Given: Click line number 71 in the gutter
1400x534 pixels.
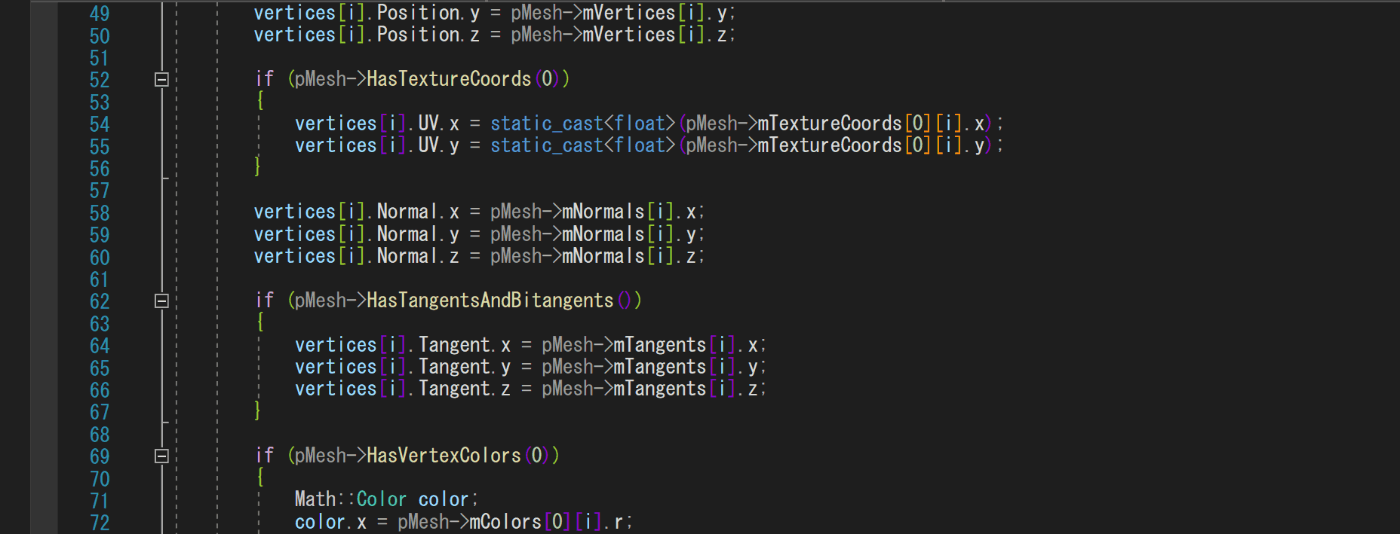Looking at the screenshot, I should (x=99, y=500).
